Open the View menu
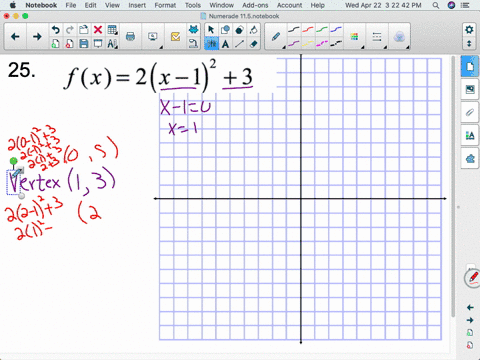480x360 pixels. pos(112,5)
